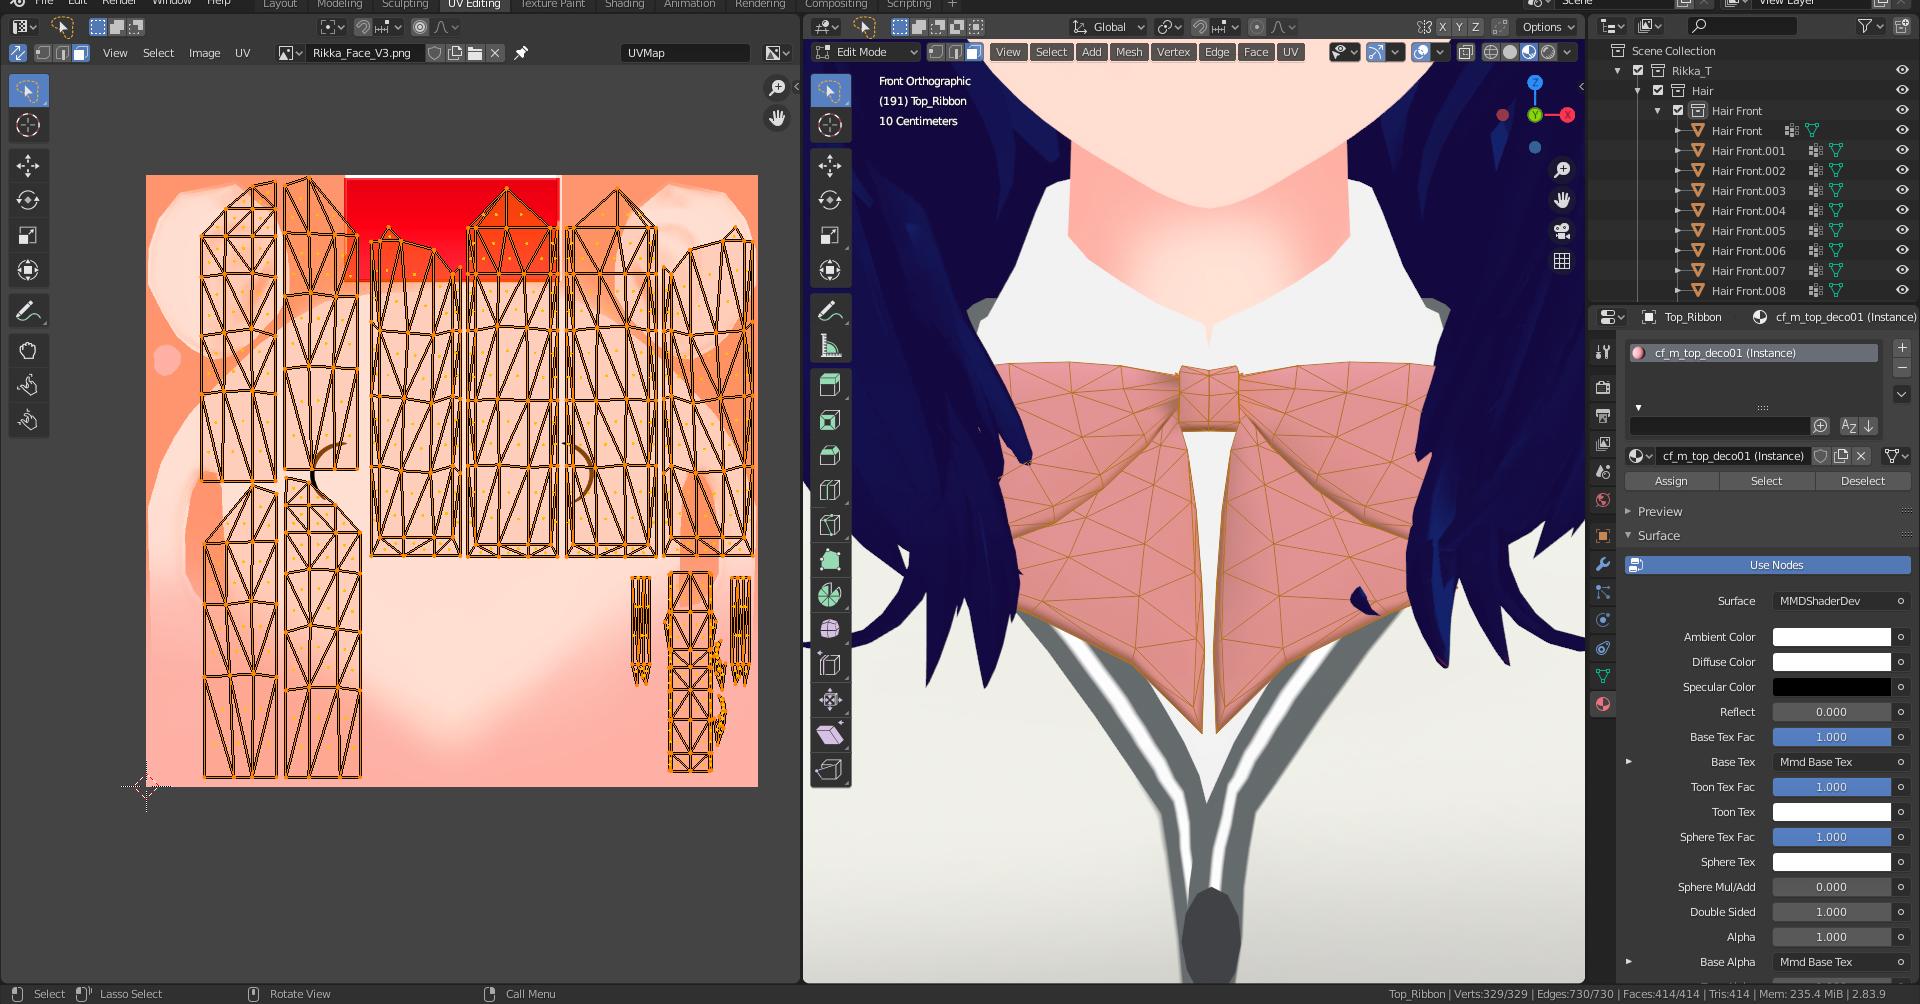Screen dimensions: 1920x1004
Task: Open the Global orientation dropdown
Action: [1108, 27]
